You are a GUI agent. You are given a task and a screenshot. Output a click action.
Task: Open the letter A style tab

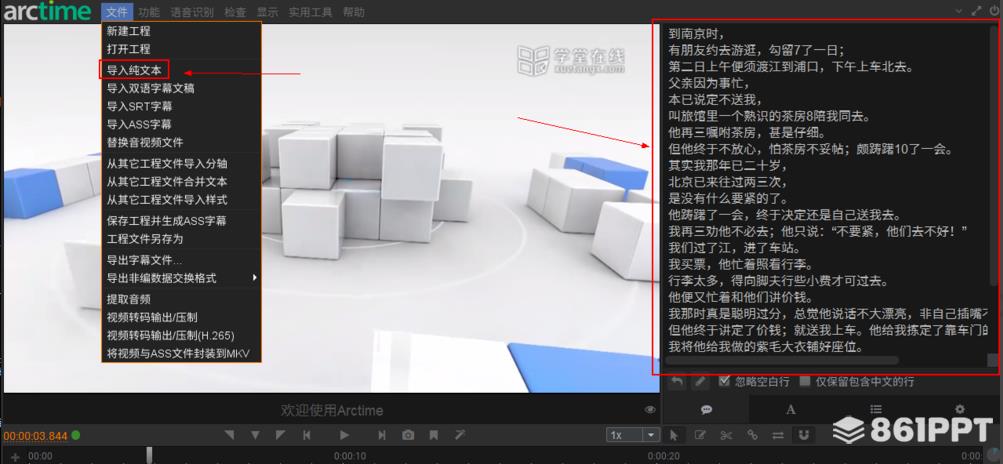click(791, 410)
